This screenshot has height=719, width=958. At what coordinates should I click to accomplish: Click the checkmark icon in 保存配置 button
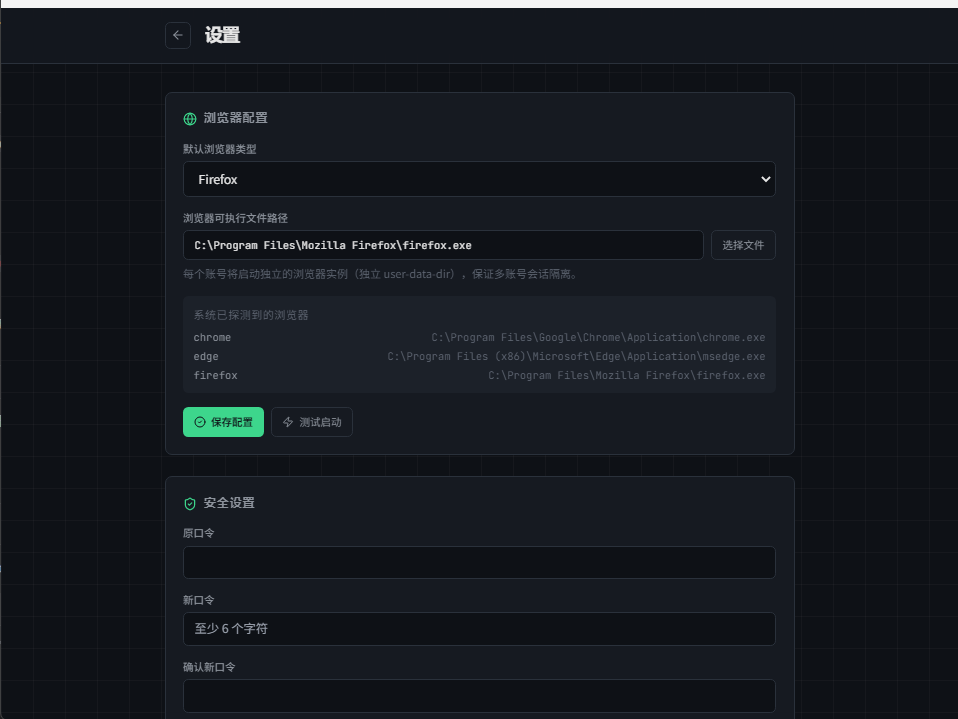(200, 422)
